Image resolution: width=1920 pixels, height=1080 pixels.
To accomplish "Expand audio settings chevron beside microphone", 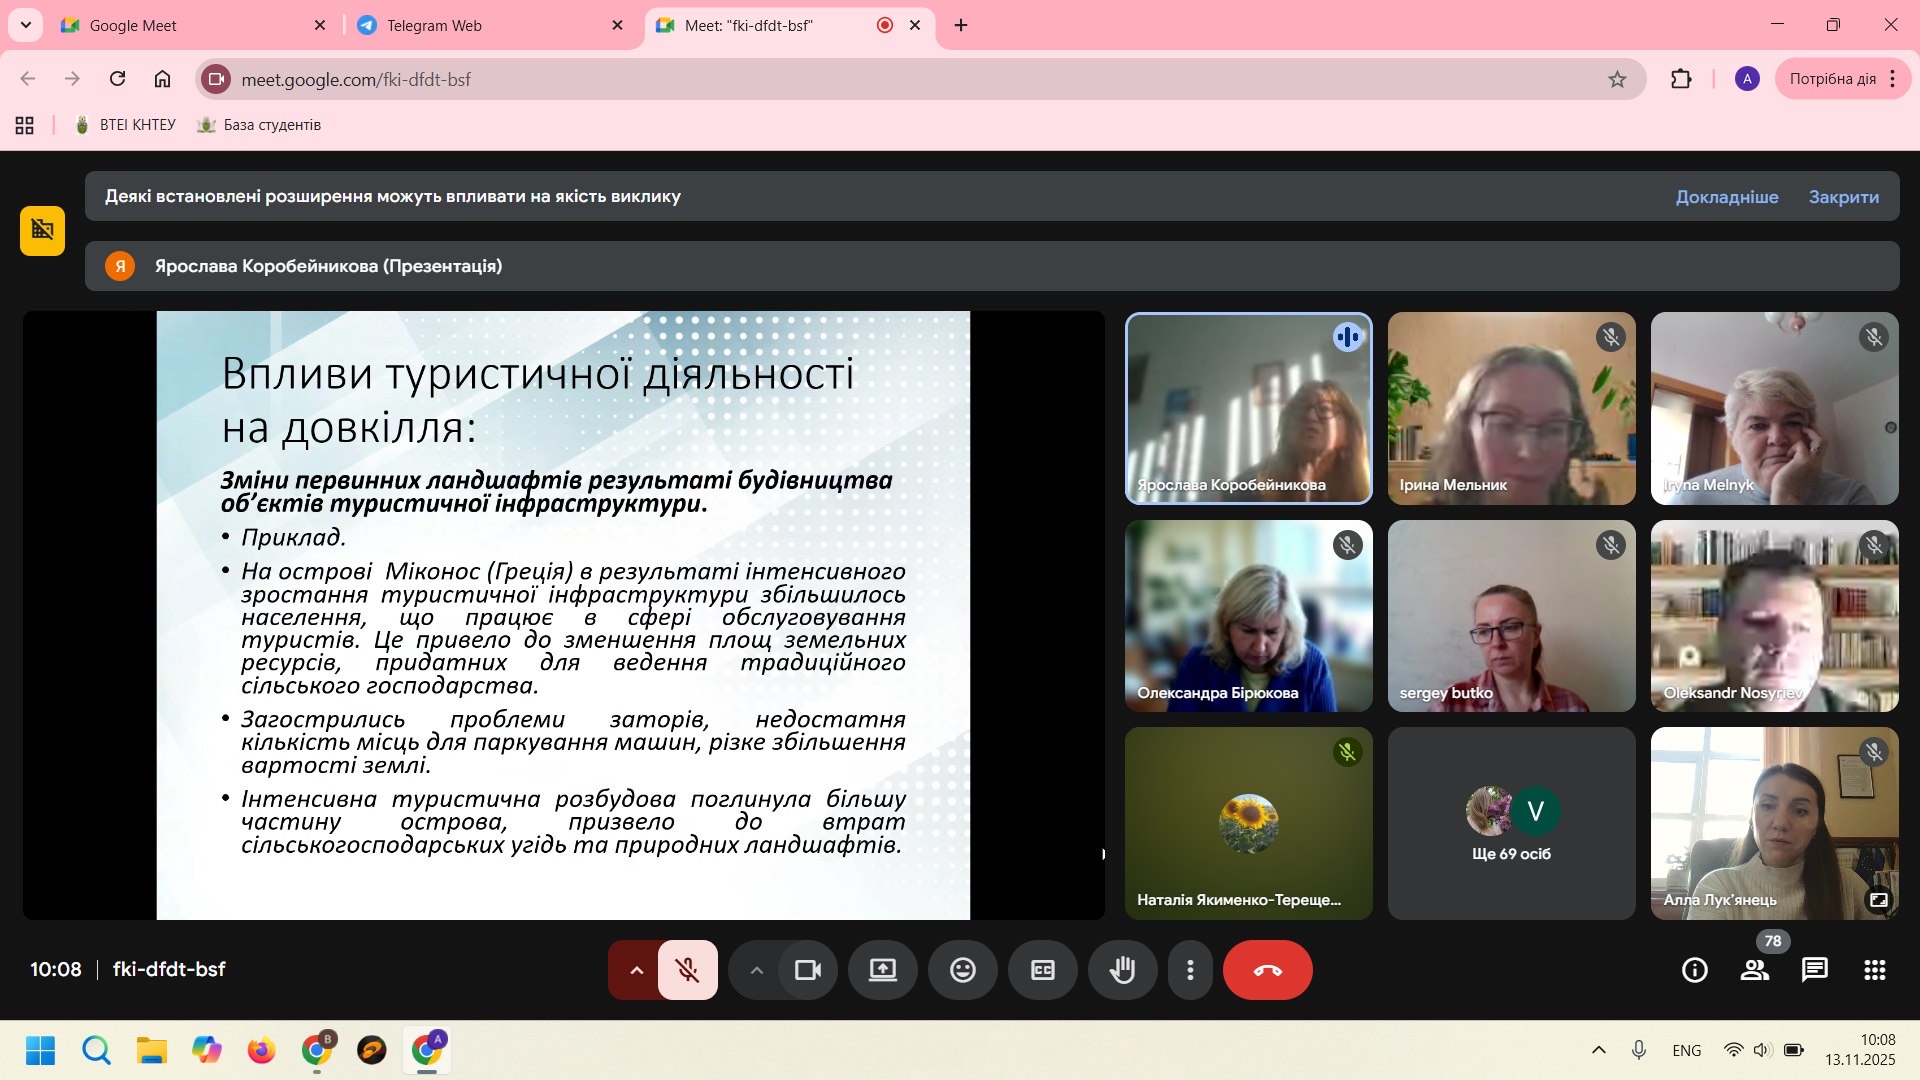I will pos(636,969).
